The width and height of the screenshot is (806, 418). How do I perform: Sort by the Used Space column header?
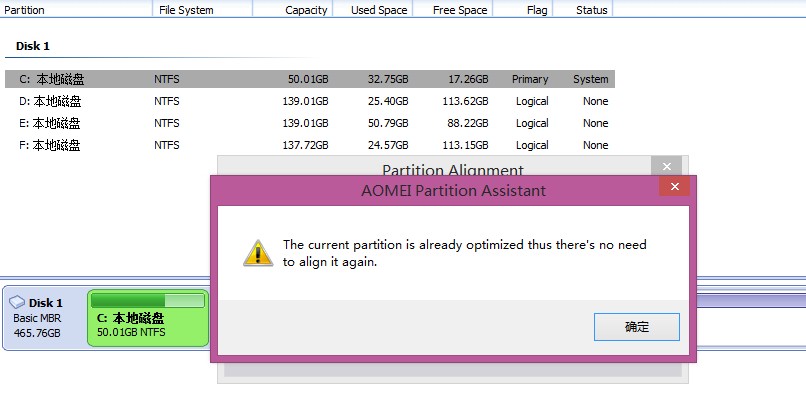(373, 10)
